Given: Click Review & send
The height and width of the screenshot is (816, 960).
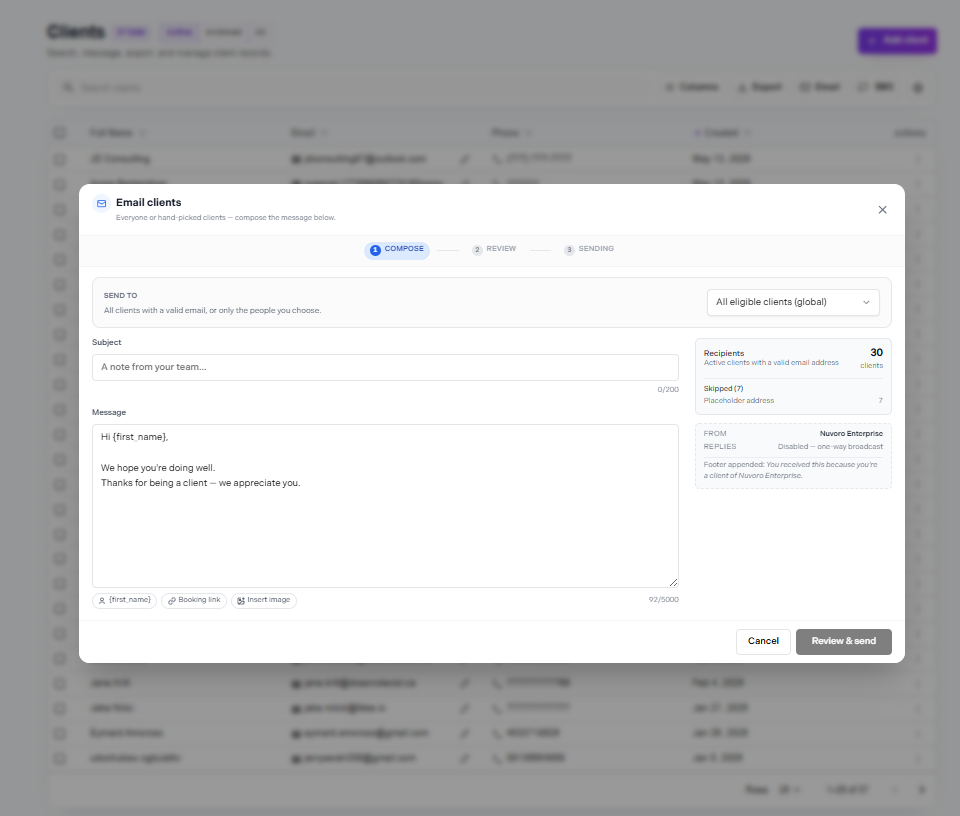Looking at the screenshot, I should pos(844,642).
